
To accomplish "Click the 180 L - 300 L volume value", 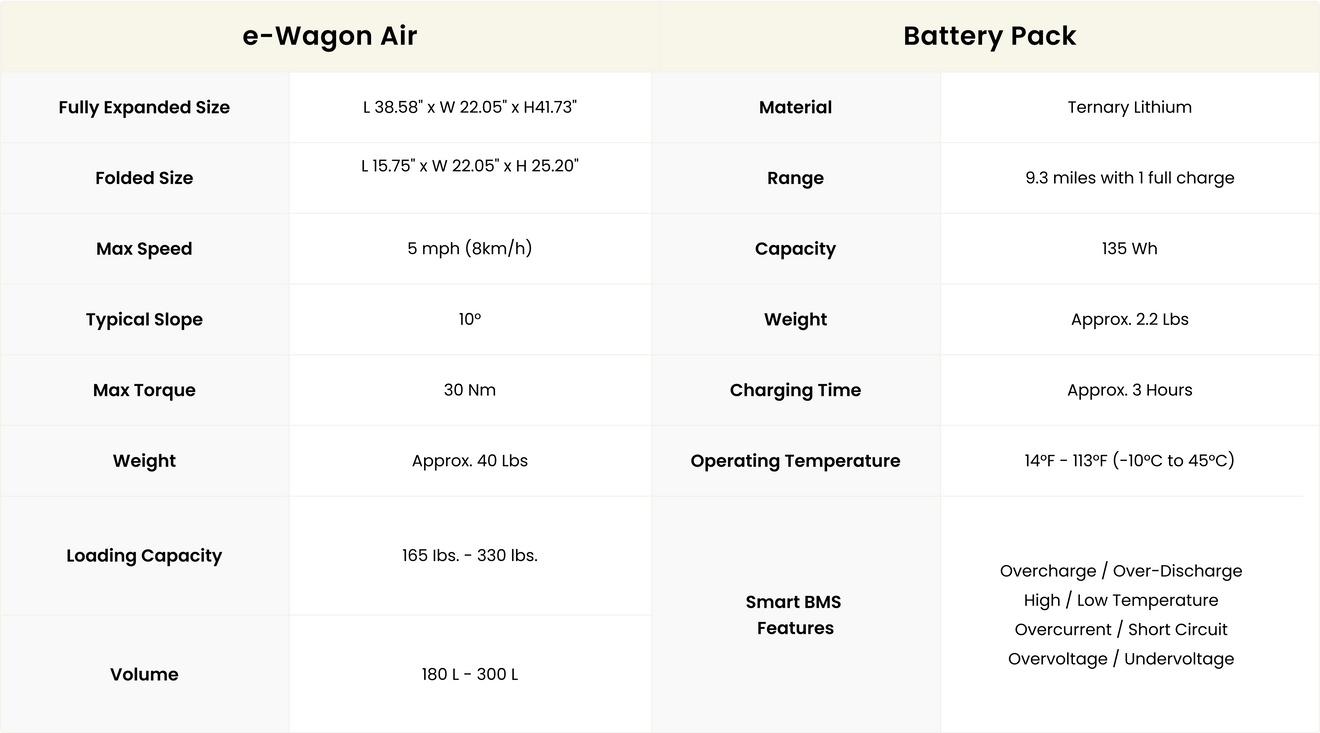I will pyautogui.click(x=469, y=674).
